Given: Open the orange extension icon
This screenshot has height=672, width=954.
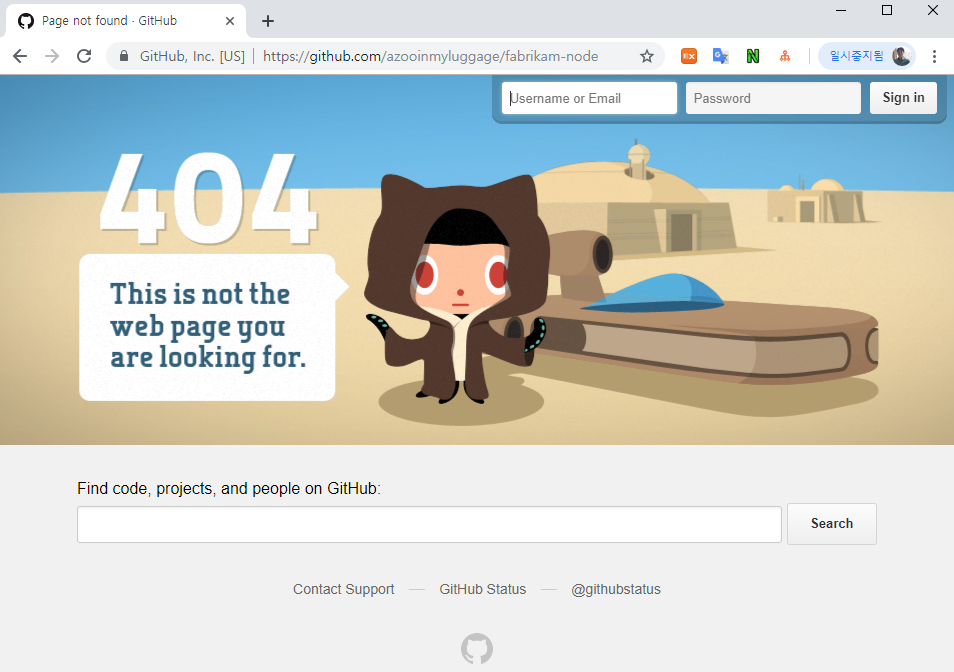Looking at the screenshot, I should tap(689, 57).
